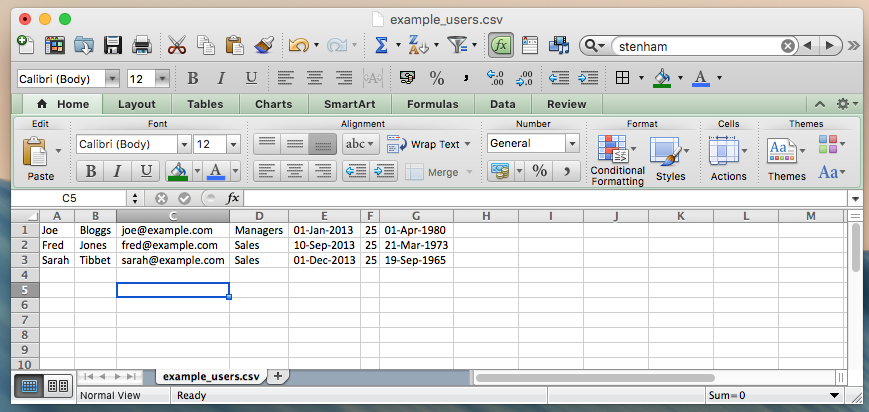The width and height of the screenshot is (869, 412).
Task: Click the Percent Style button in ribbon
Action: click(x=539, y=171)
